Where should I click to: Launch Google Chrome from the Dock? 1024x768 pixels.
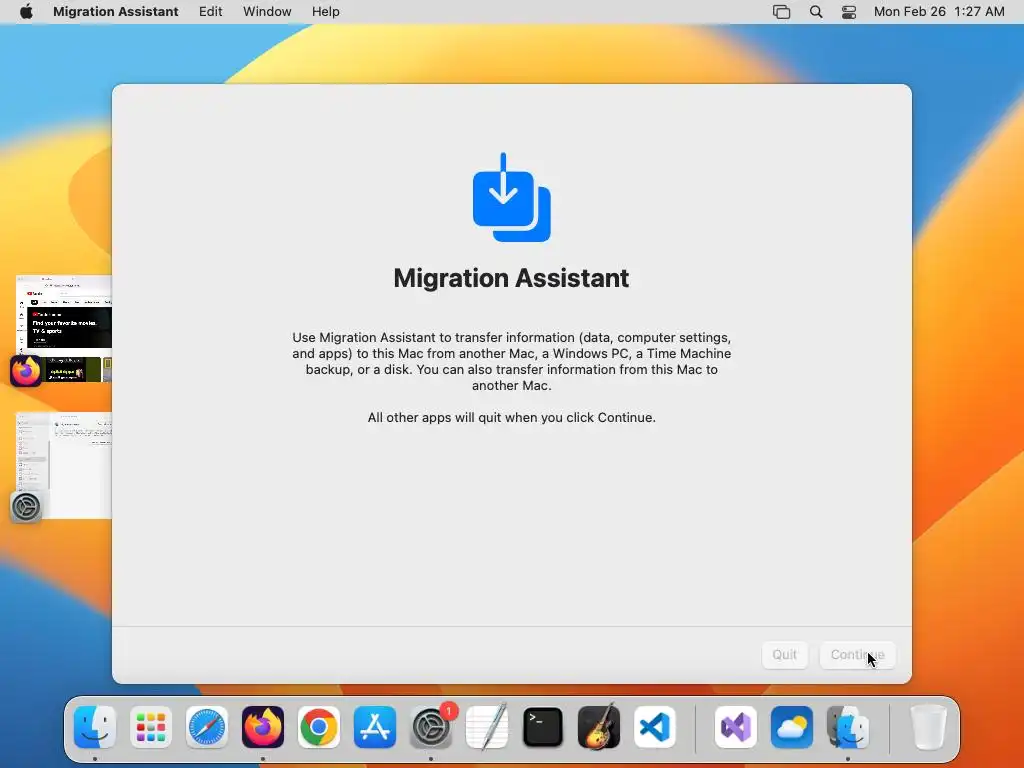click(319, 727)
